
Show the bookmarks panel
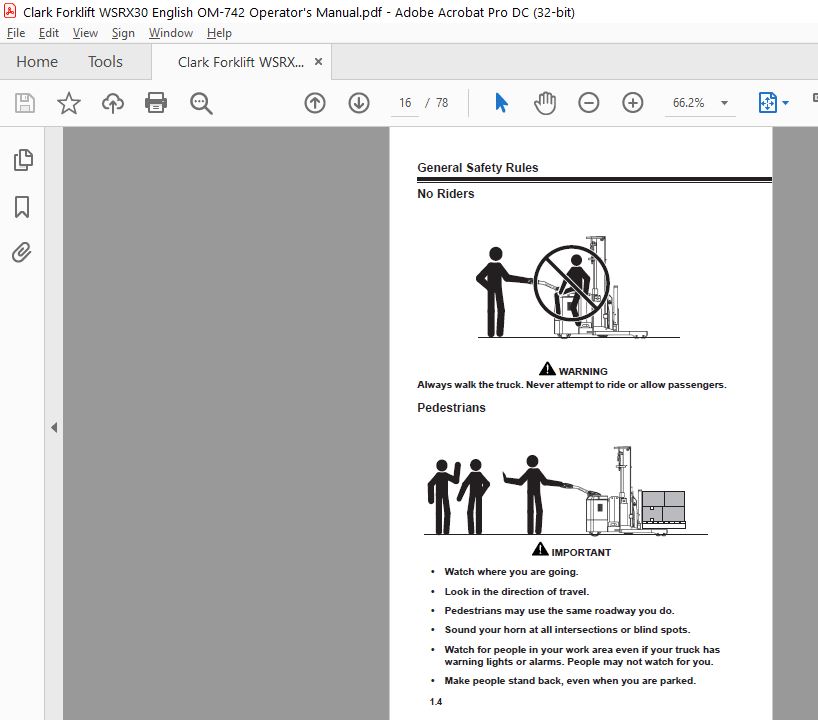[22, 207]
